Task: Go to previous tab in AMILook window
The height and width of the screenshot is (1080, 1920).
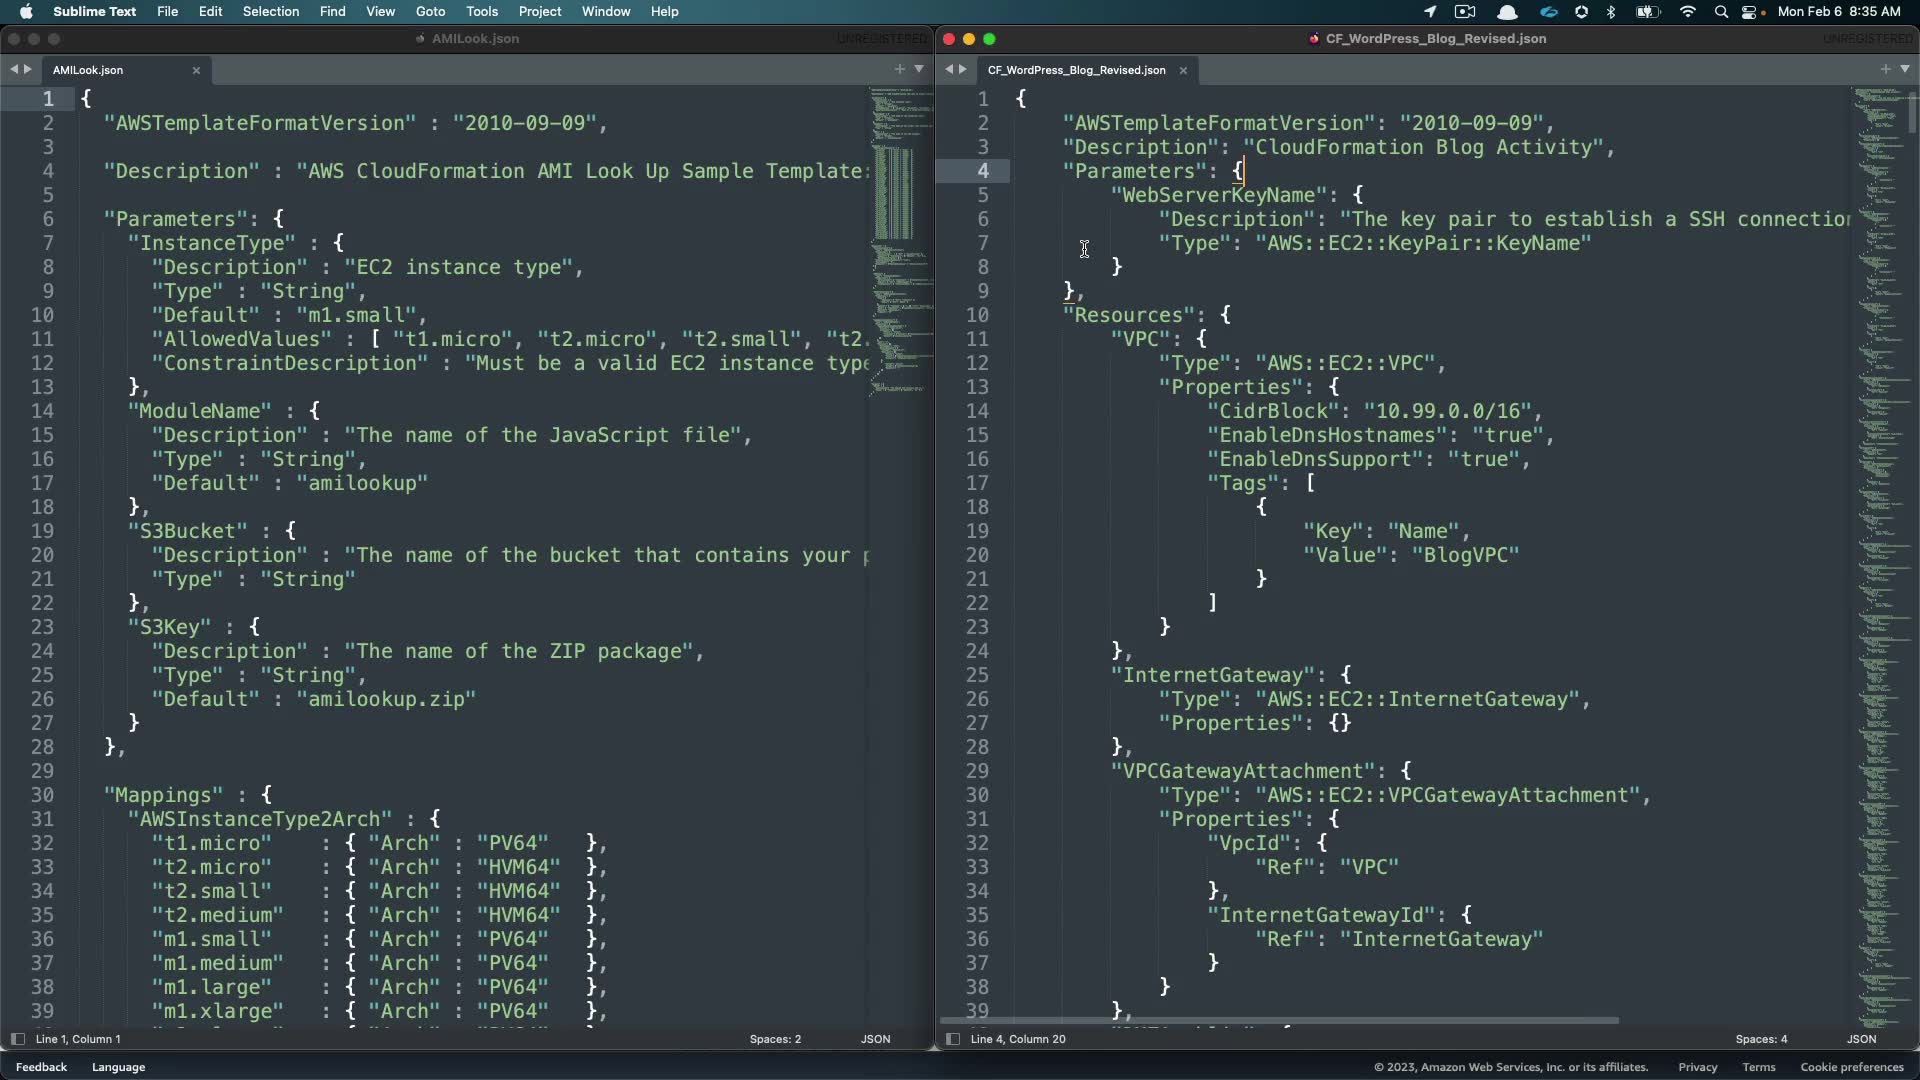Action: tap(14, 69)
